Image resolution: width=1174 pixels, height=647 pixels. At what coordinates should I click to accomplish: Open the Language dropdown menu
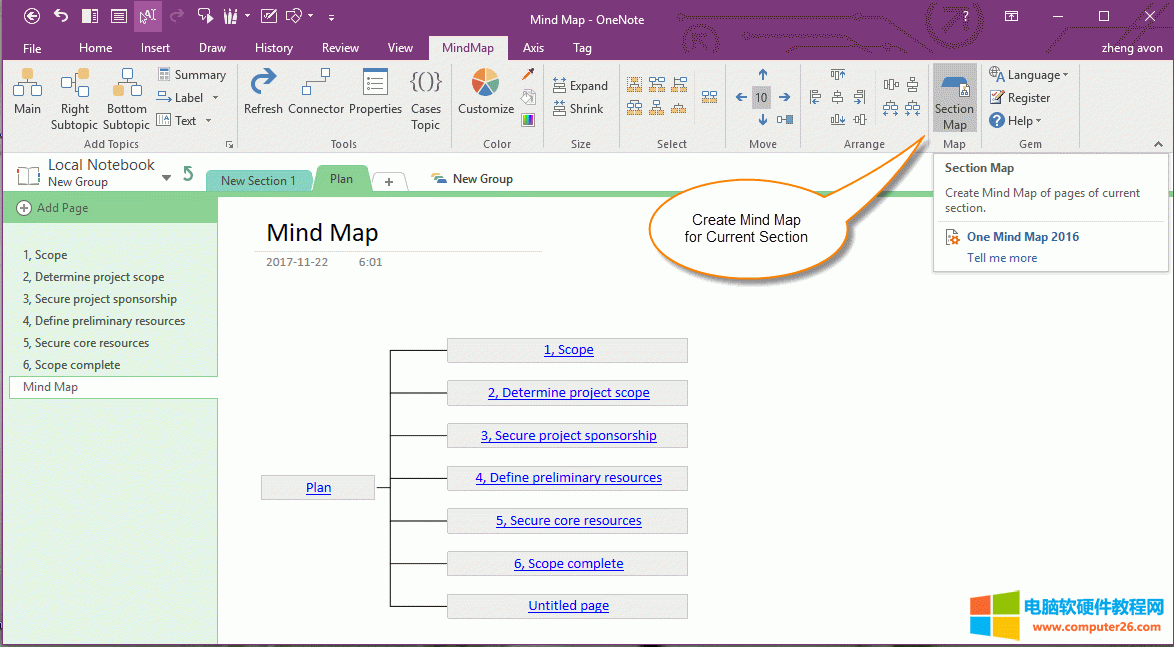coord(1029,75)
